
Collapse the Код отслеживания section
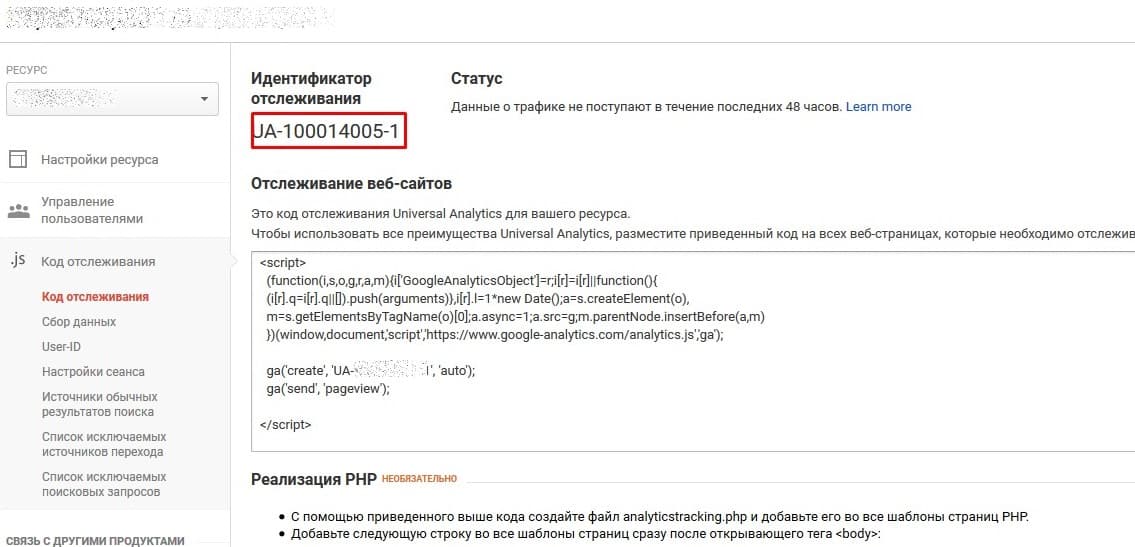point(98,261)
